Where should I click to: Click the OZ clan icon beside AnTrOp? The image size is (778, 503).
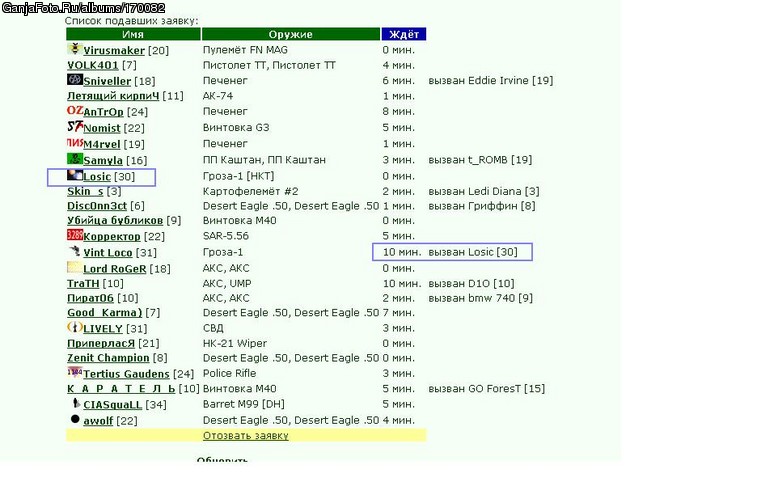tap(75, 110)
